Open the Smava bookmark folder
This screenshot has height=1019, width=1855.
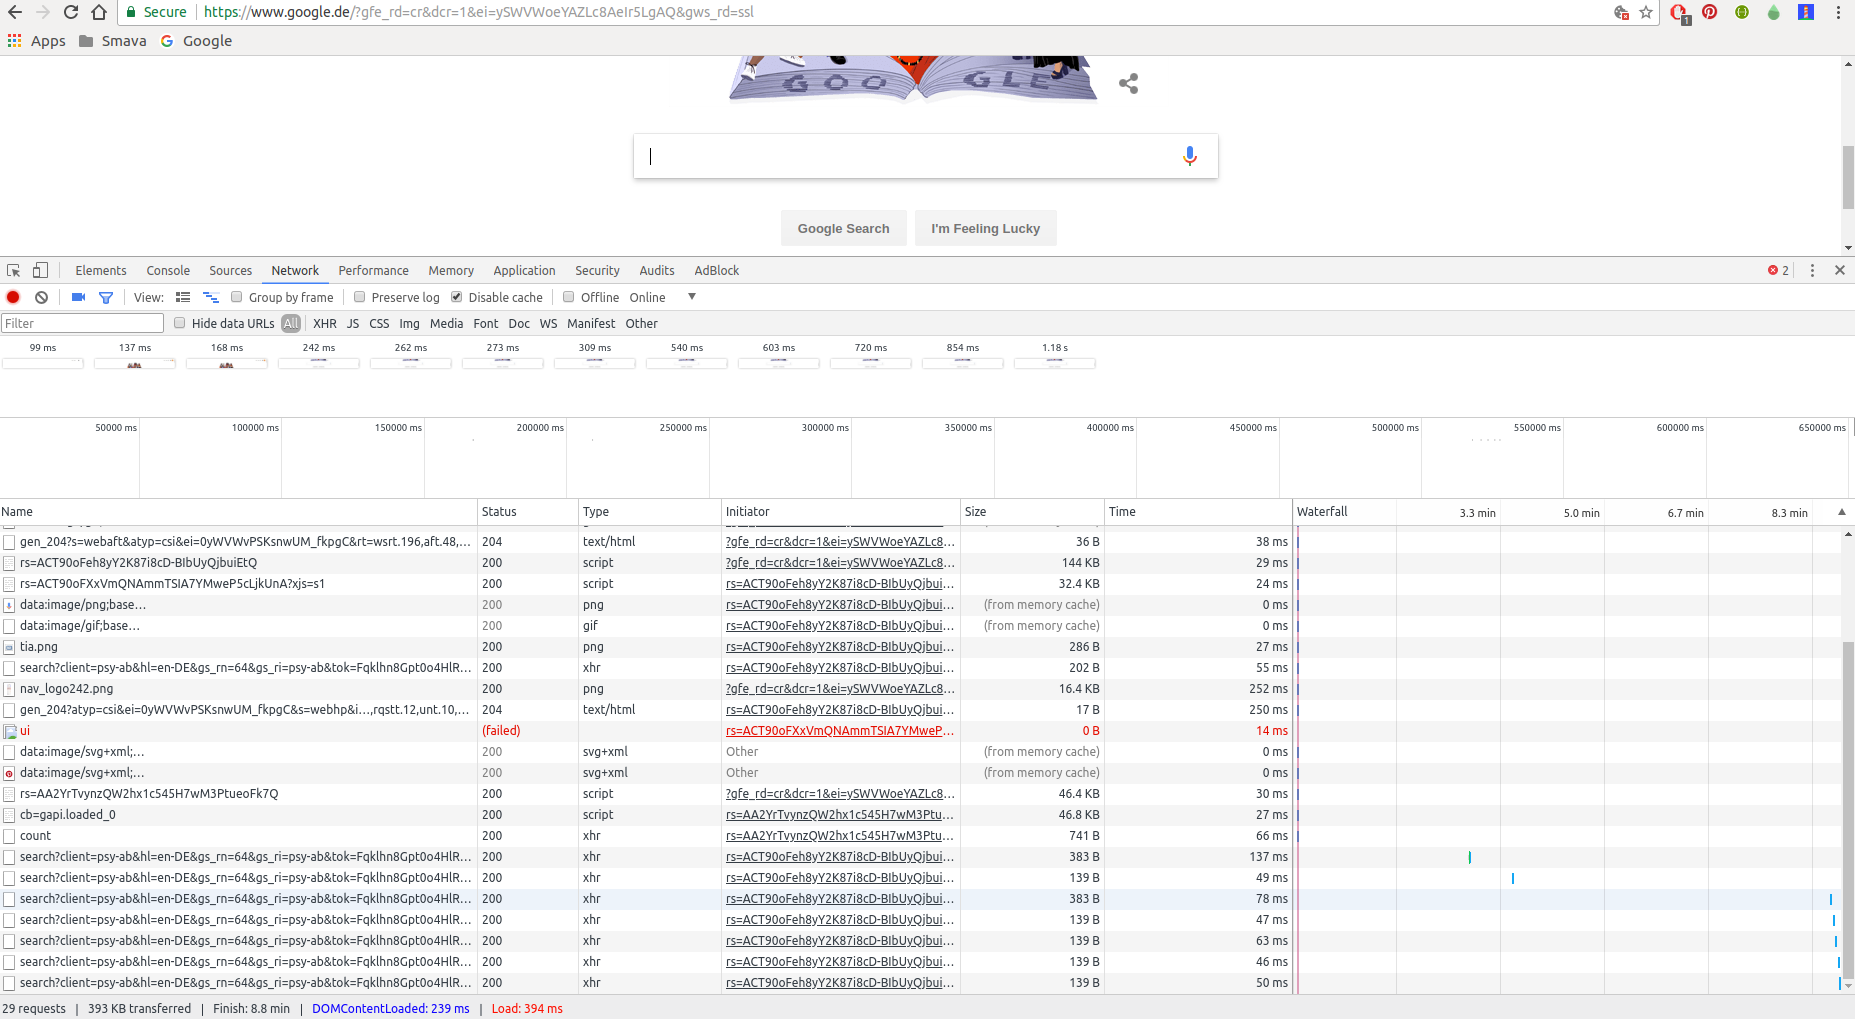[112, 41]
